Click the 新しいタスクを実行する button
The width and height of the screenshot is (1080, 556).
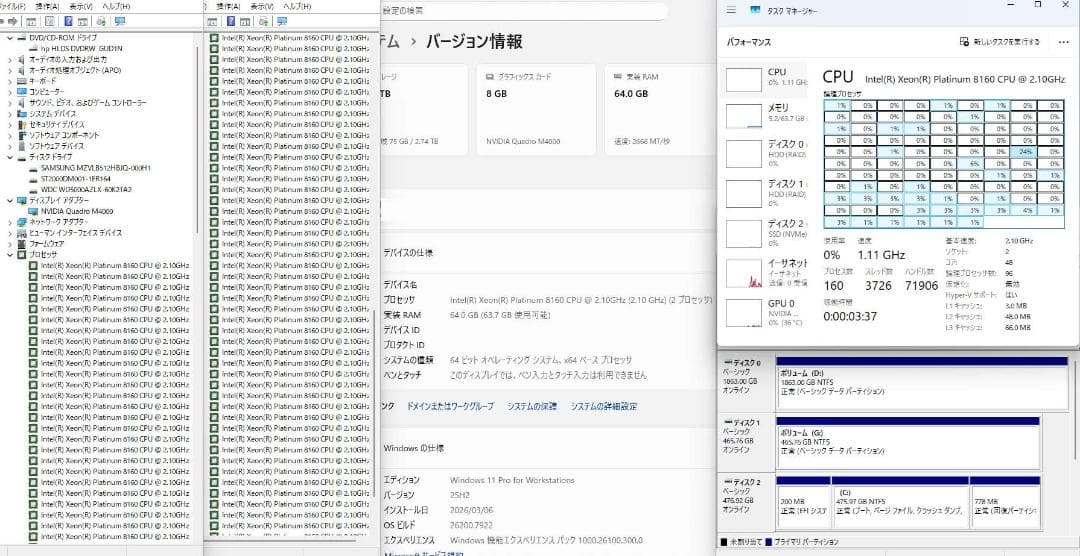999,42
